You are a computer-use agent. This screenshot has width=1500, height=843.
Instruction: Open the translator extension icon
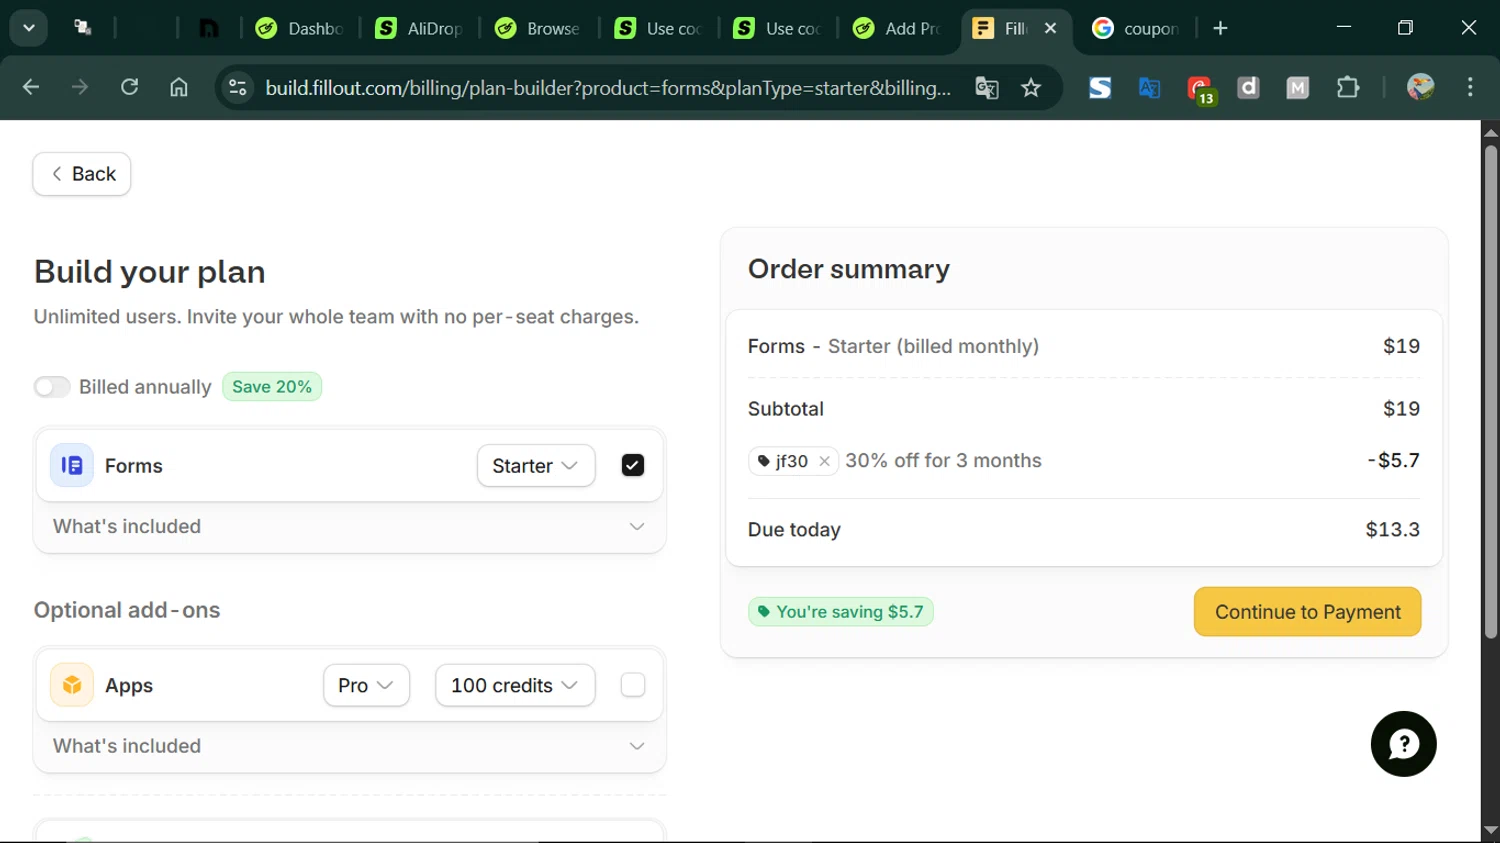pos(1149,88)
